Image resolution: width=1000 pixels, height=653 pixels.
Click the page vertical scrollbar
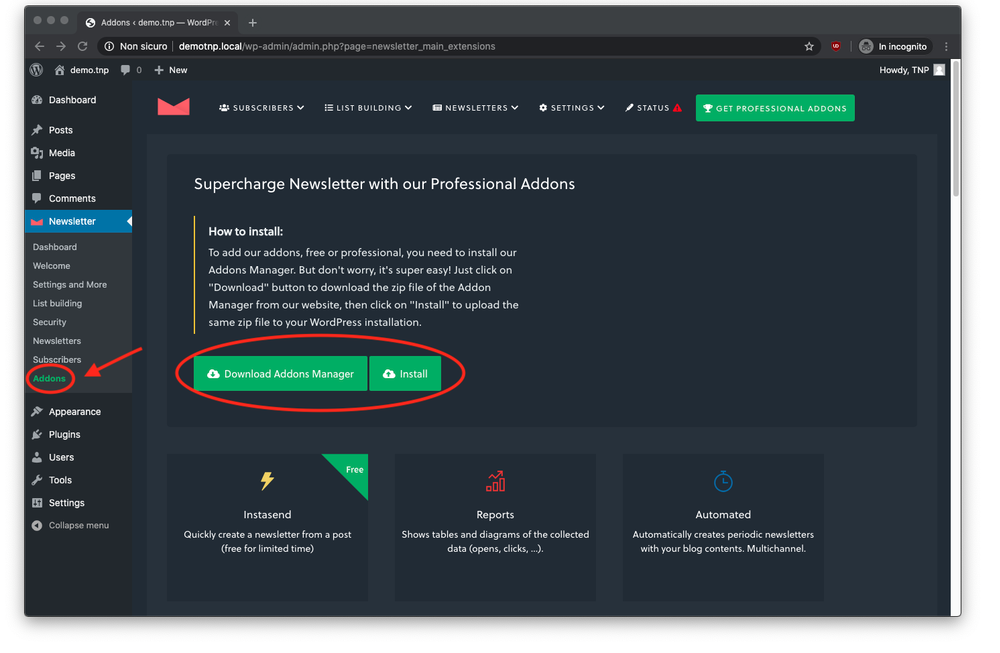pyautogui.click(x=955, y=129)
